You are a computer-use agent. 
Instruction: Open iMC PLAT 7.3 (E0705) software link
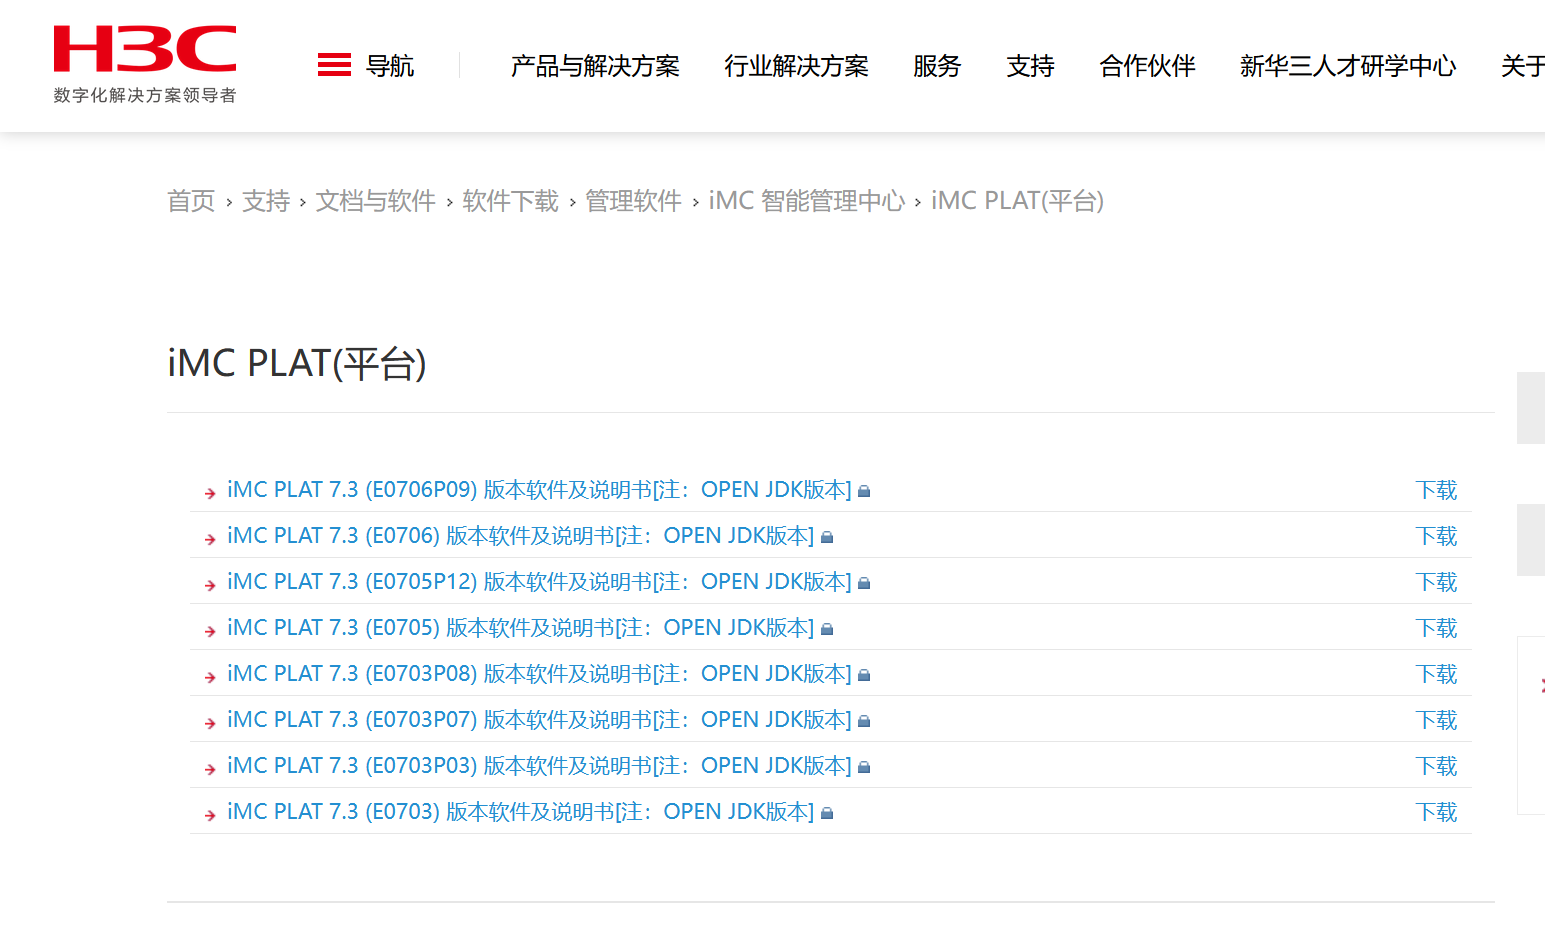click(x=521, y=628)
